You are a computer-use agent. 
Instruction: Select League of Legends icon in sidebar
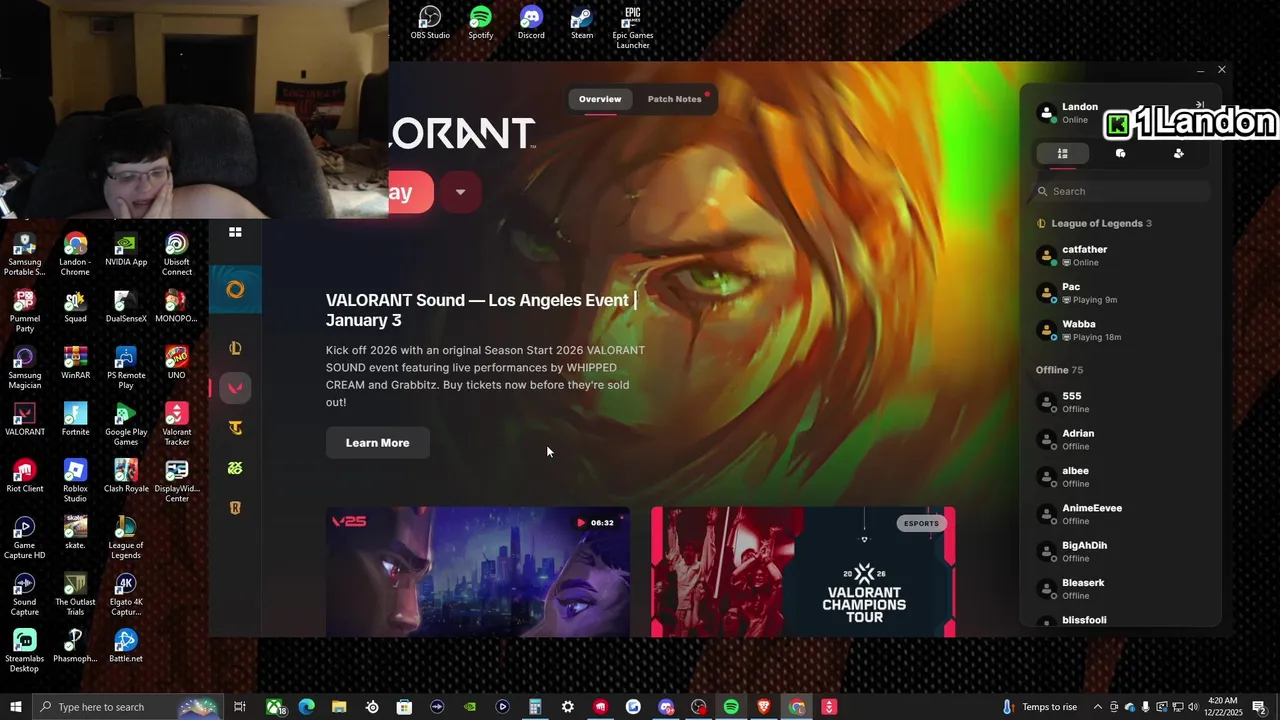235,348
